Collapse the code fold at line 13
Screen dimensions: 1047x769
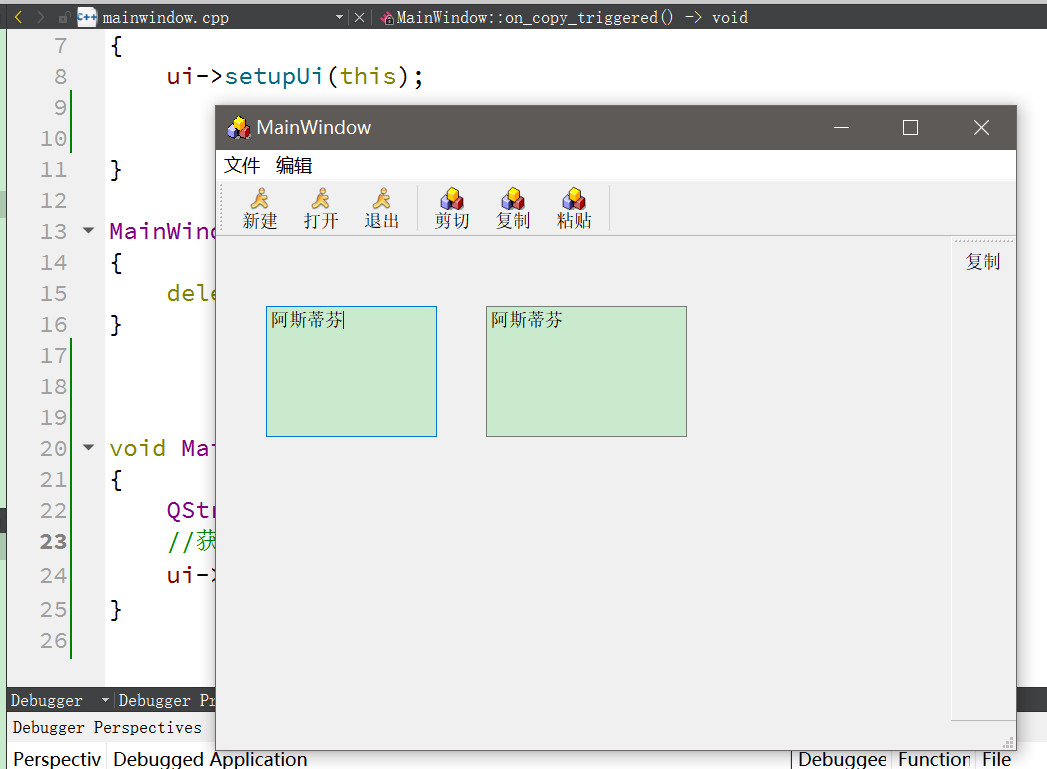pos(88,230)
